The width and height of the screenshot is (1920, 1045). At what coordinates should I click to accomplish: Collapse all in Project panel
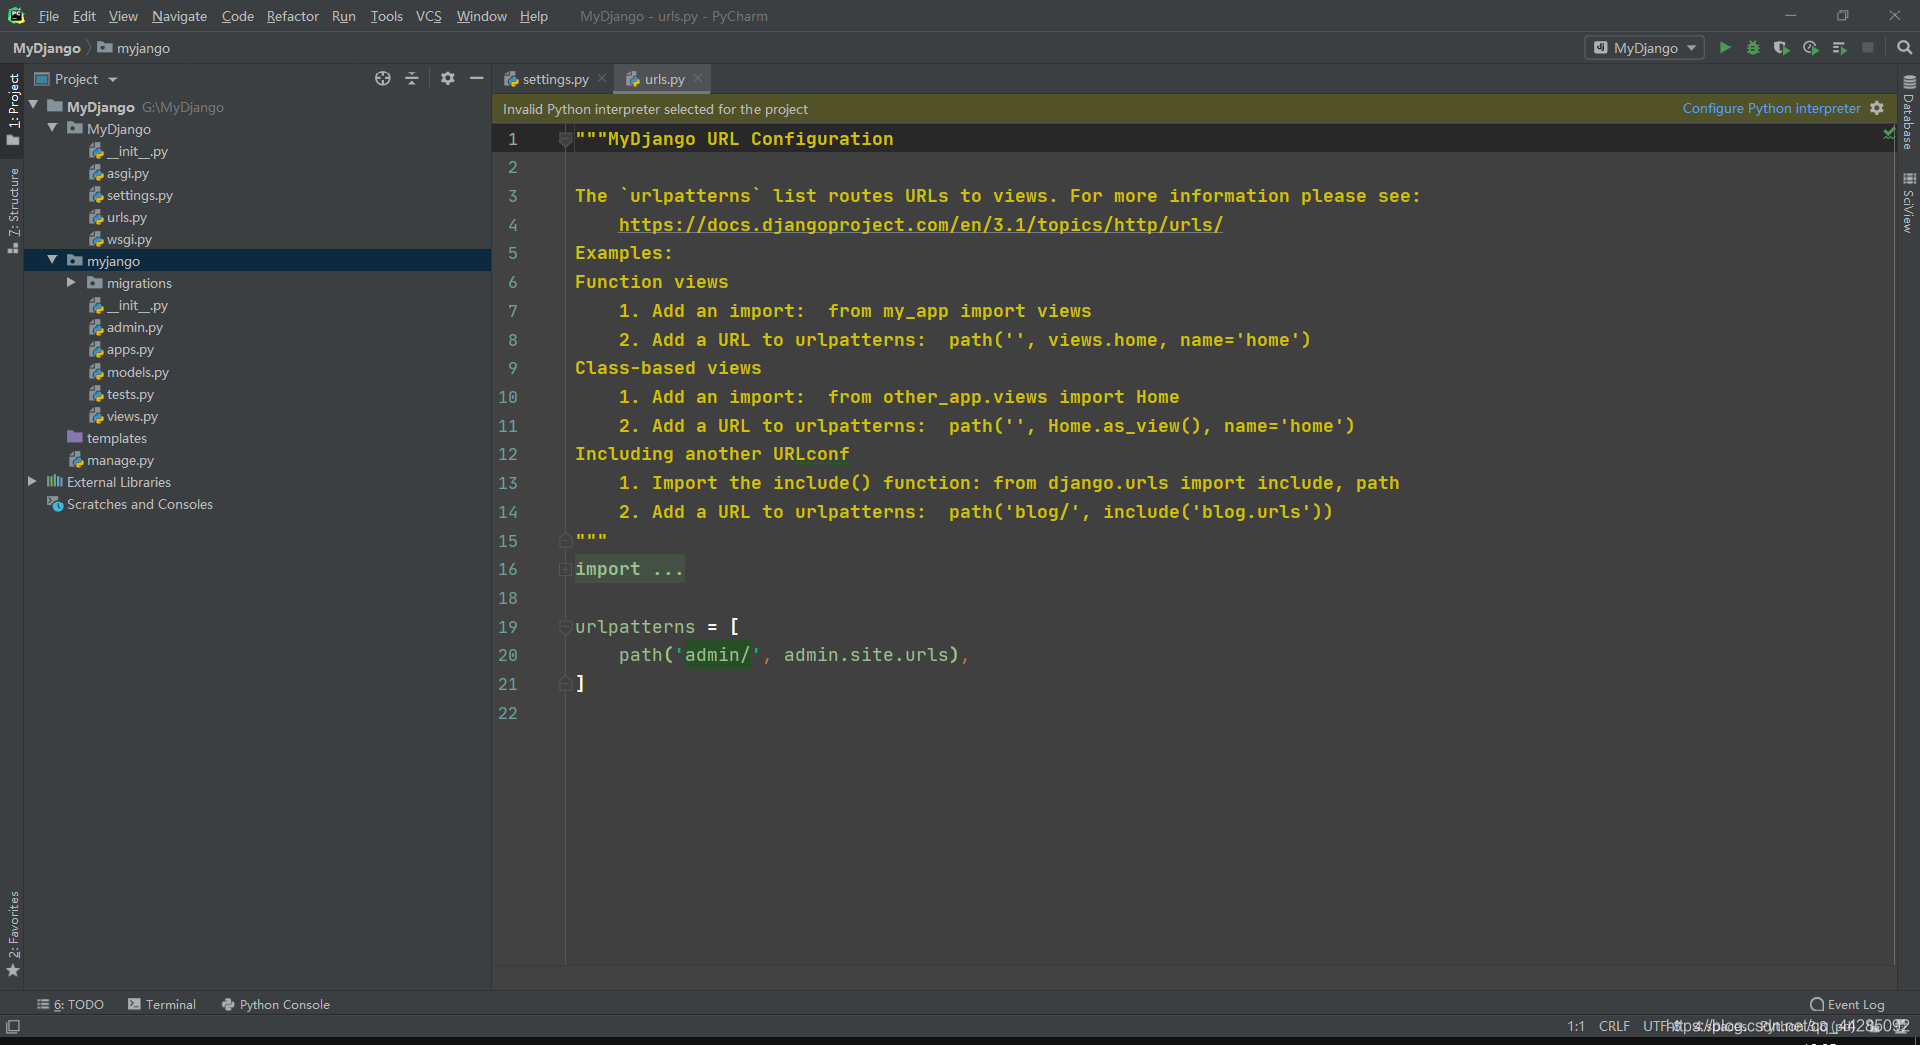[x=412, y=79]
